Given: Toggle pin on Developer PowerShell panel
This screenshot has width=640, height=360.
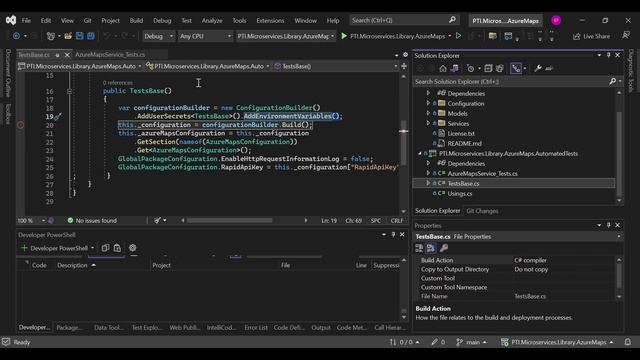Looking at the screenshot, I should pos(393,235).
